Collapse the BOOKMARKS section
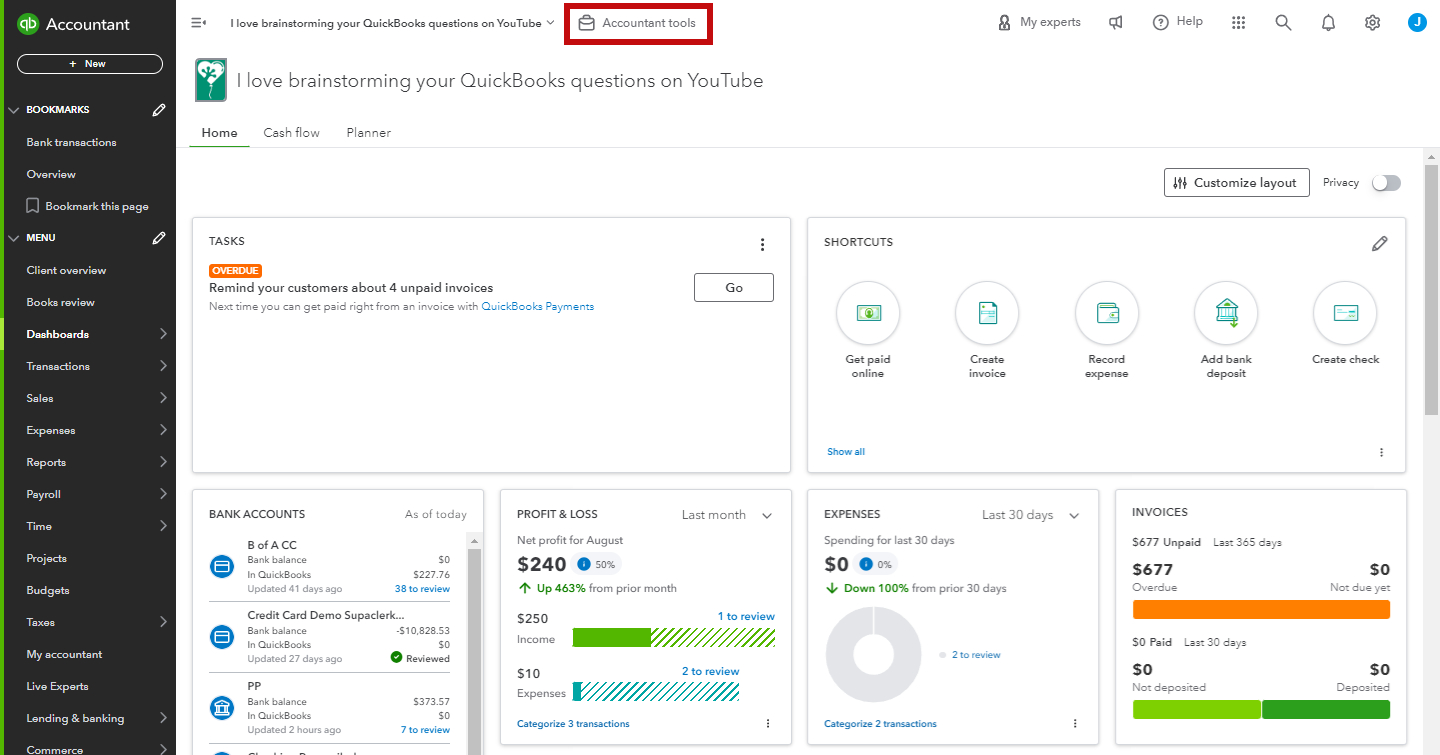1440x755 pixels. click(x=14, y=110)
